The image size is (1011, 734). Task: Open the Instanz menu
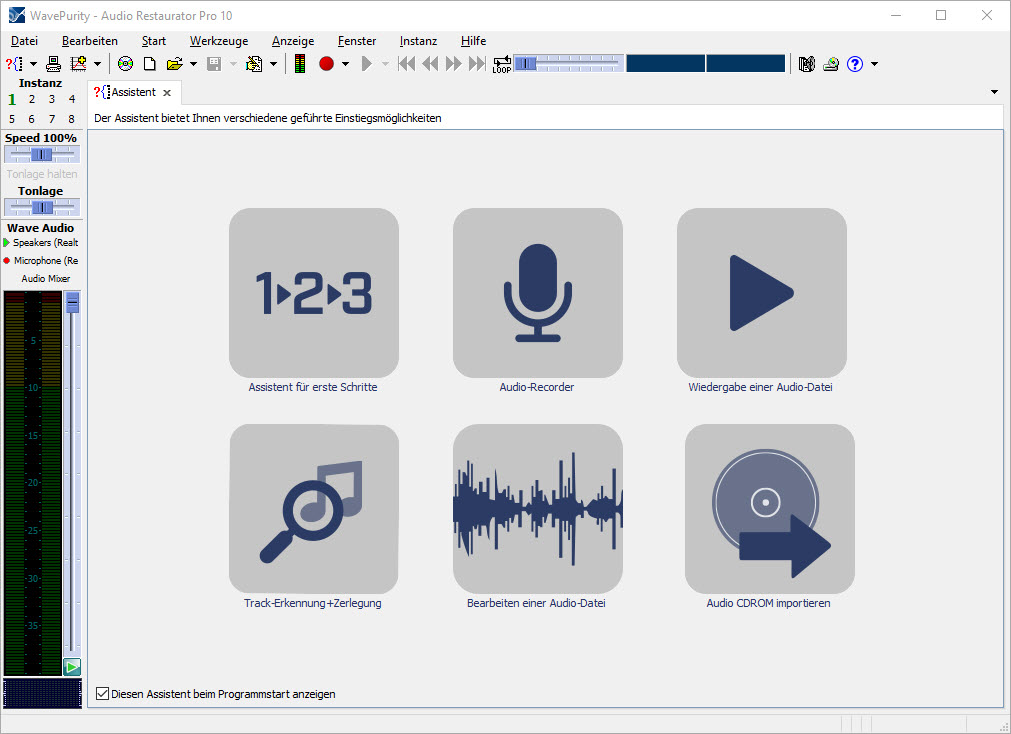pos(418,41)
